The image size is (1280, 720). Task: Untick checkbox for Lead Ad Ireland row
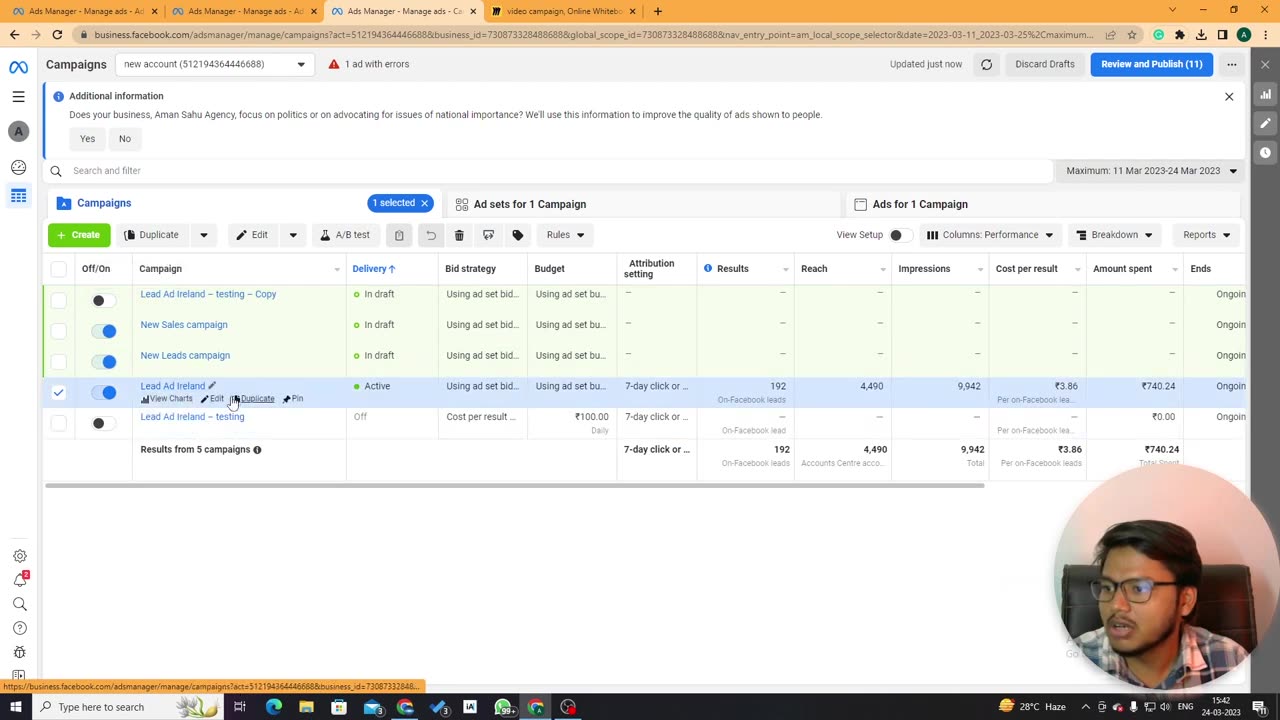coord(59,392)
